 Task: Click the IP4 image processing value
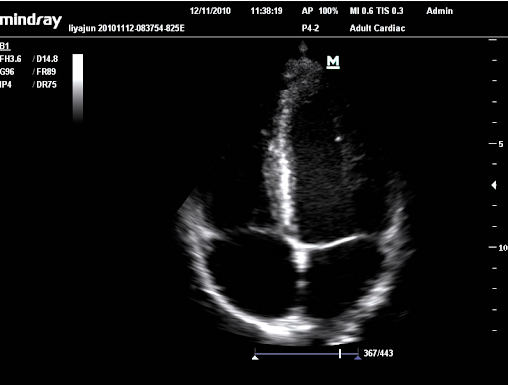(6, 85)
